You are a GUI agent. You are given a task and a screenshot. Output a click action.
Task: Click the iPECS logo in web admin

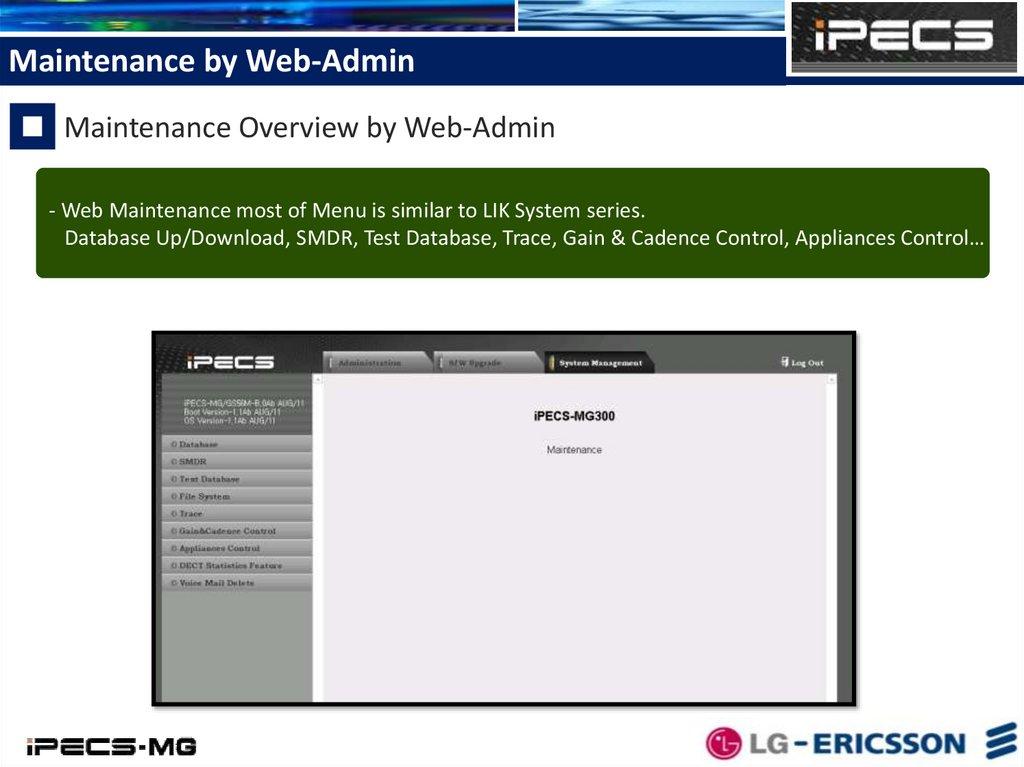point(230,361)
